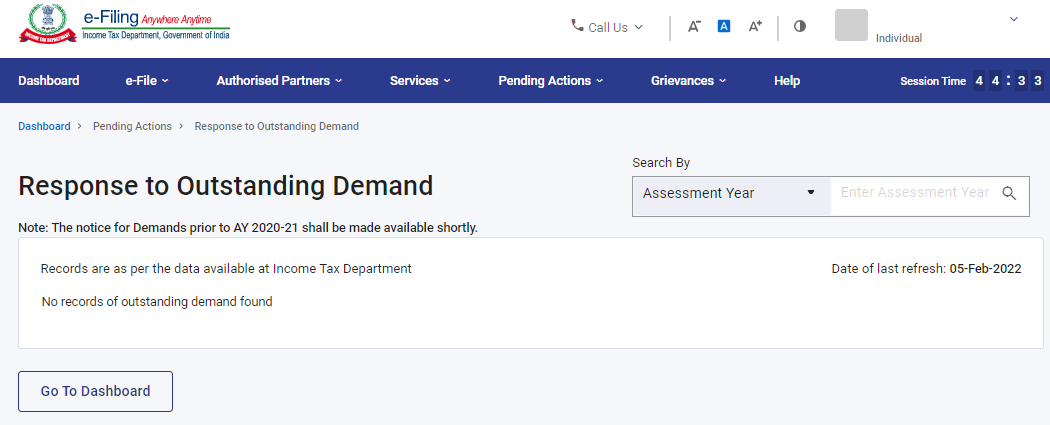Click the user profile avatar
Viewport: 1050px width, 425px height.
(x=851, y=25)
